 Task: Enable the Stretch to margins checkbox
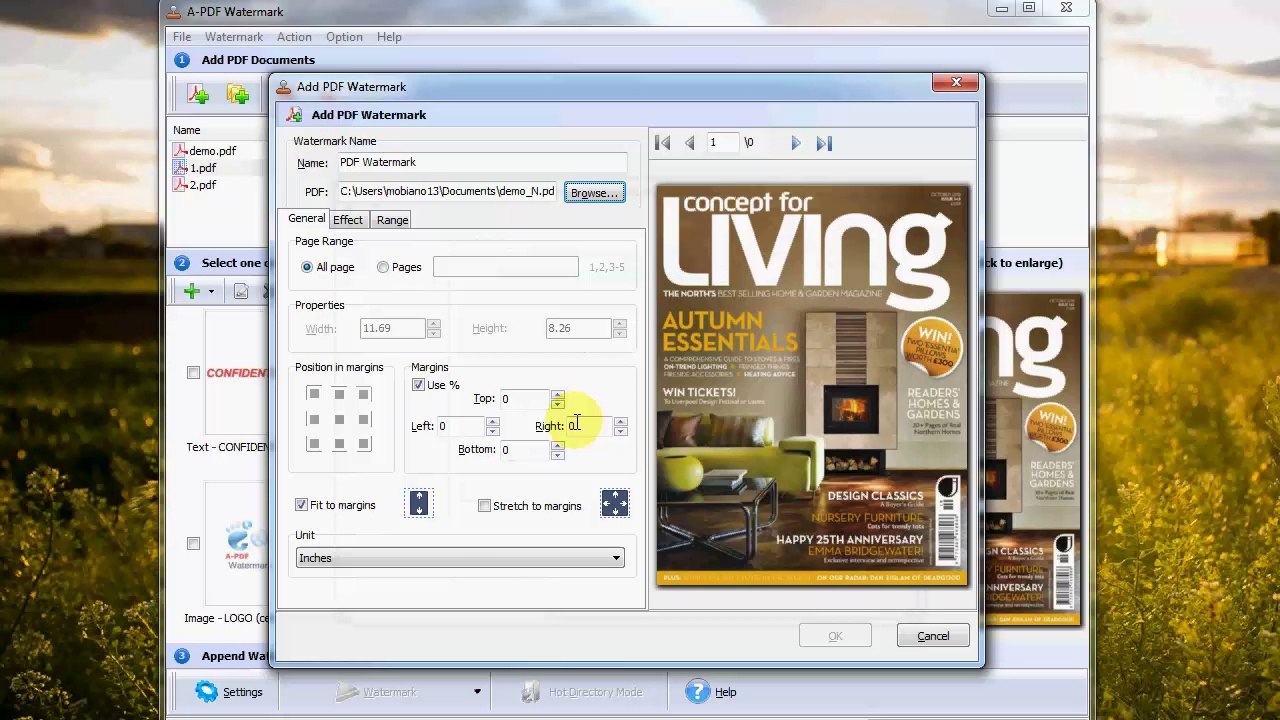[x=485, y=506]
